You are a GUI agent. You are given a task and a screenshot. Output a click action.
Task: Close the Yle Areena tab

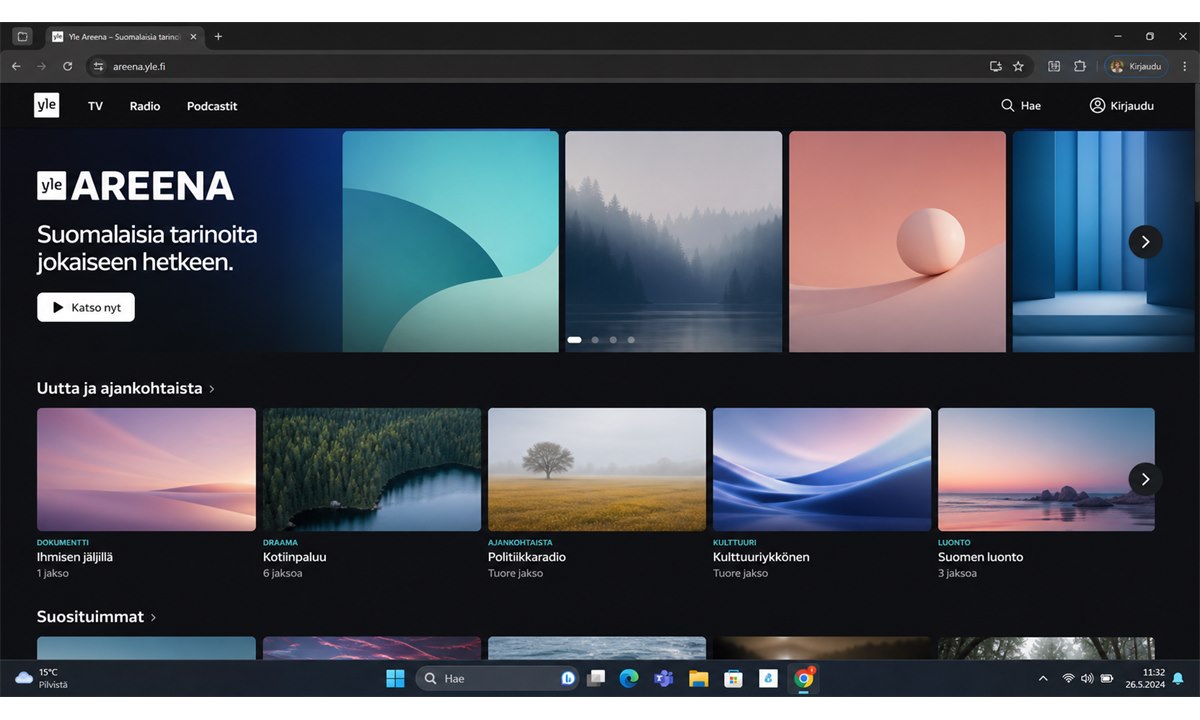(193, 37)
